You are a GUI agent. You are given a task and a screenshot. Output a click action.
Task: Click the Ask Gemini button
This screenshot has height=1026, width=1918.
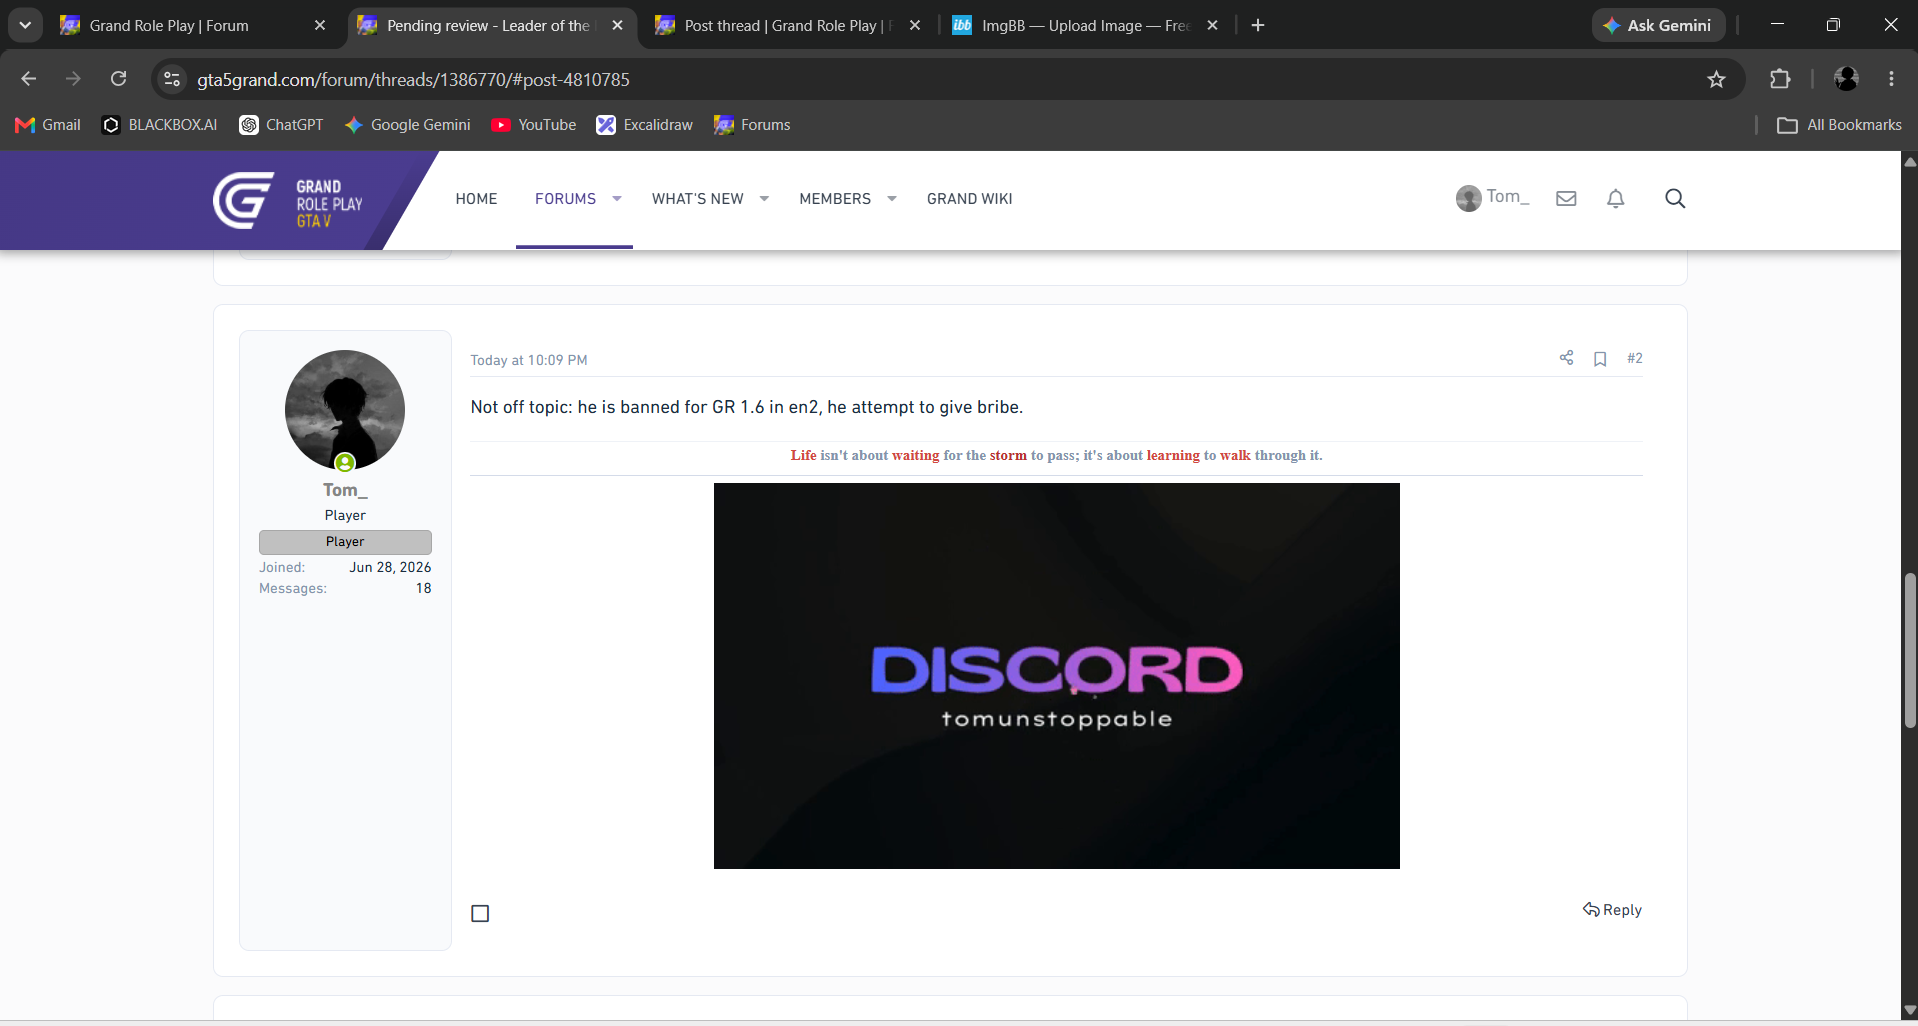click(x=1658, y=25)
